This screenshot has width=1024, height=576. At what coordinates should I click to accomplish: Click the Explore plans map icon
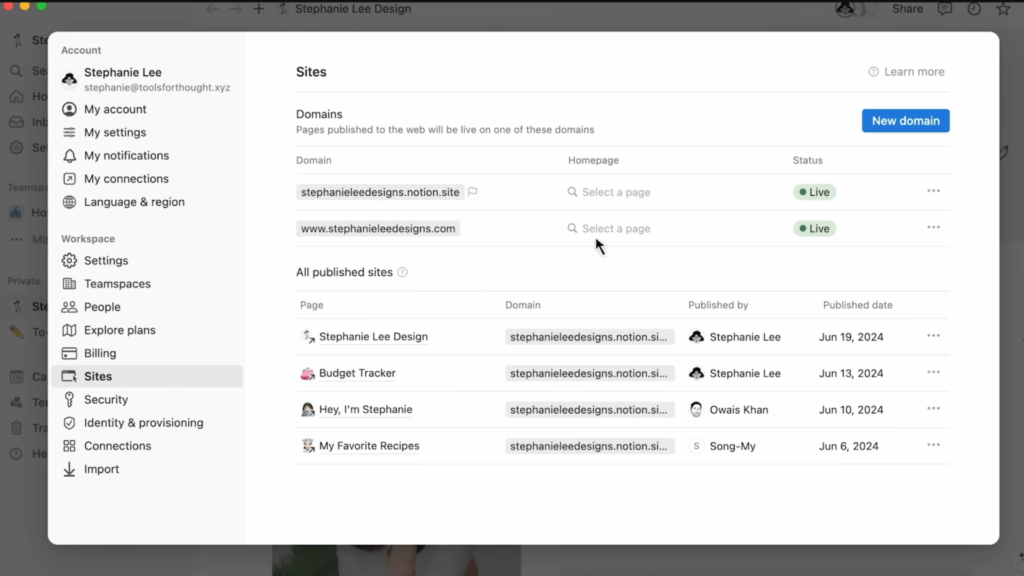(x=69, y=330)
